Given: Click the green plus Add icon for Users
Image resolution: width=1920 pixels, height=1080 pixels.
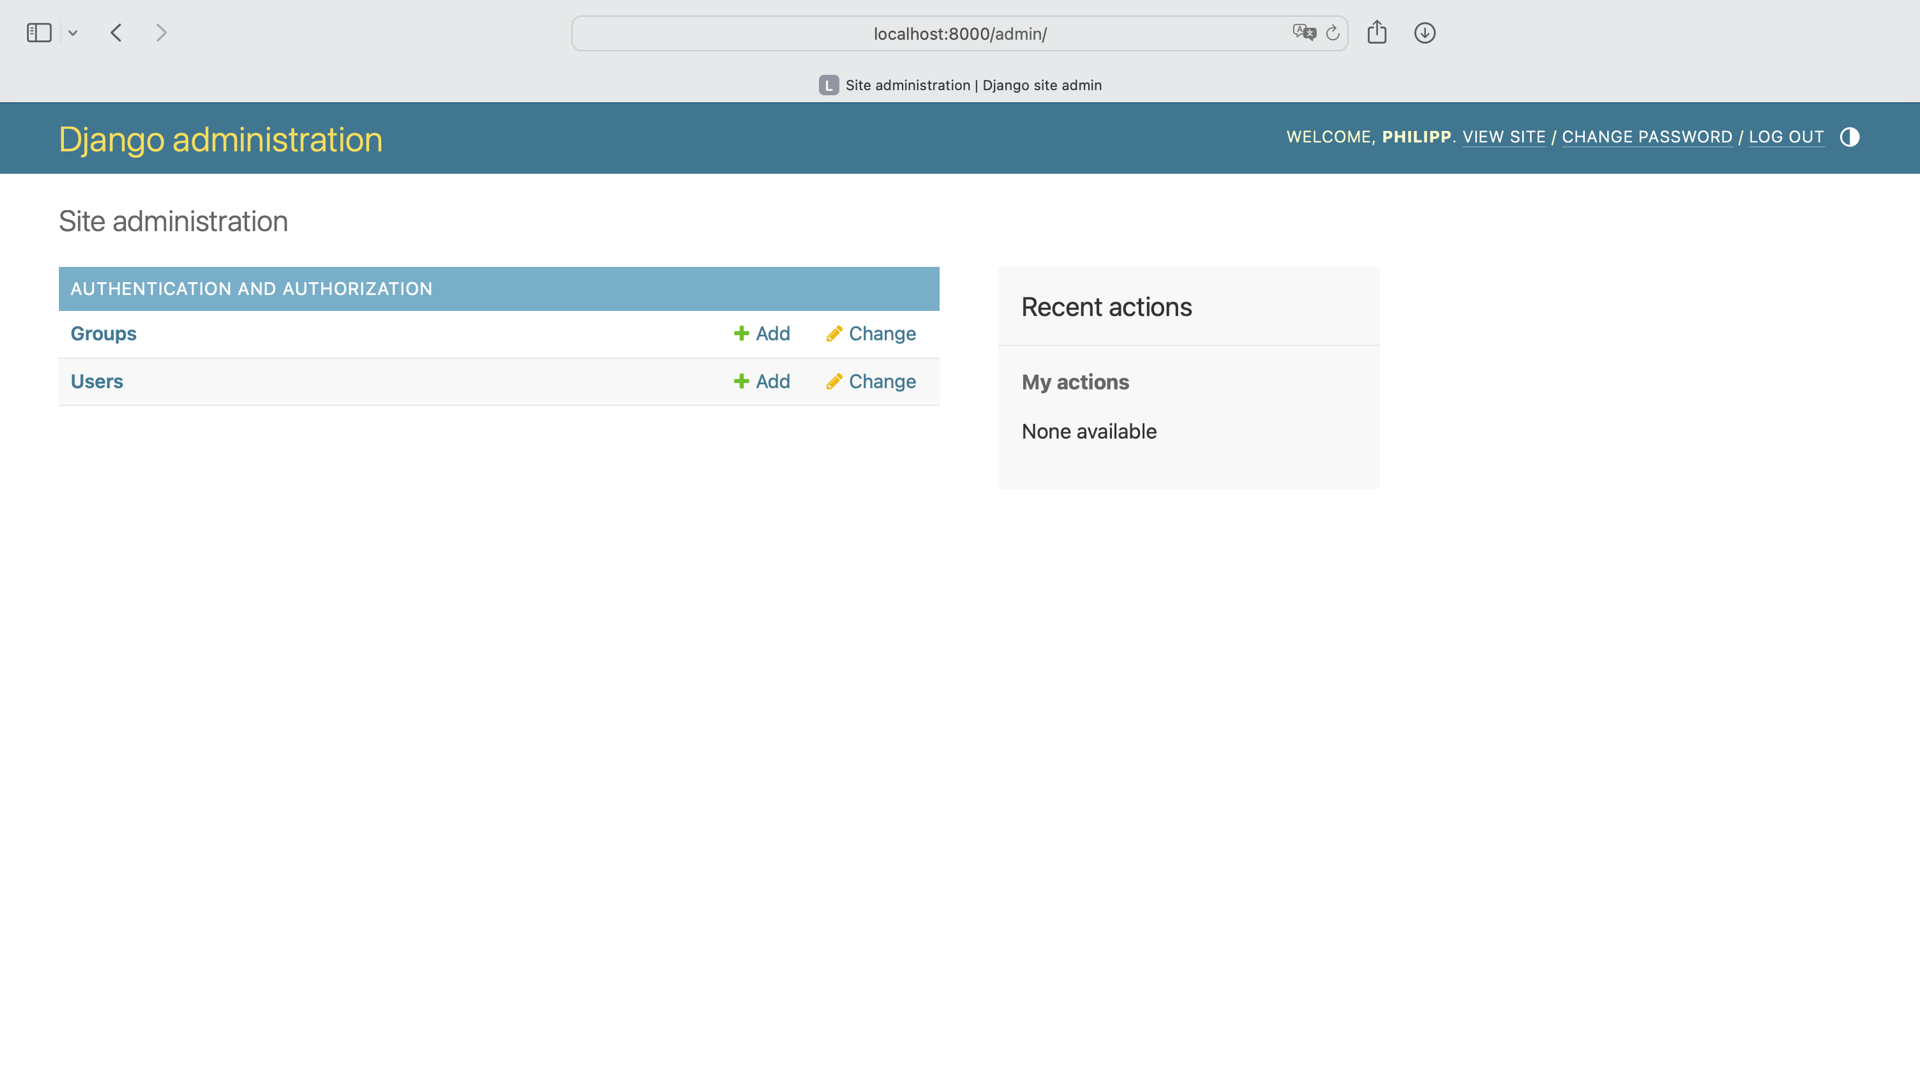Looking at the screenshot, I should pos(740,381).
